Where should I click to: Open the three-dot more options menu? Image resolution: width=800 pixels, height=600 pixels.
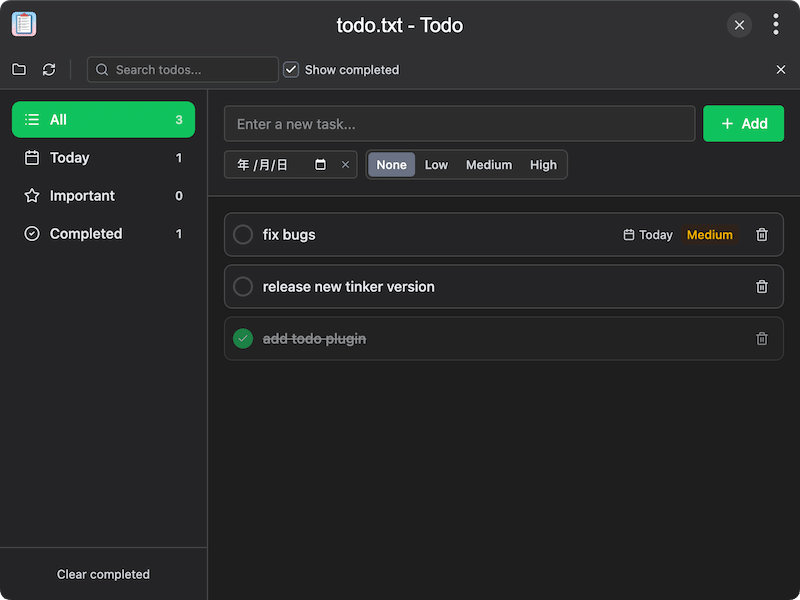tap(776, 25)
